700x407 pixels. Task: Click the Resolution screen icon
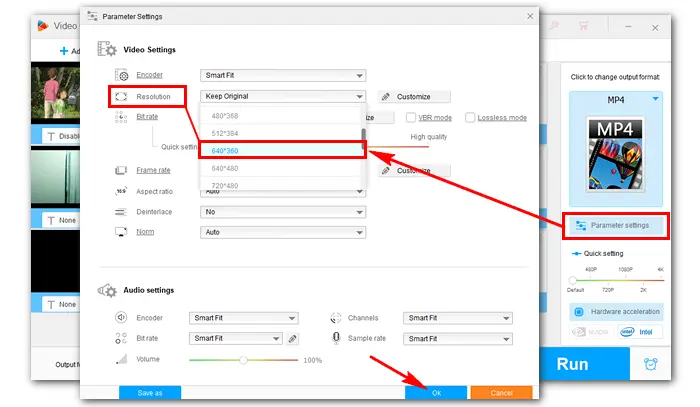click(121, 96)
